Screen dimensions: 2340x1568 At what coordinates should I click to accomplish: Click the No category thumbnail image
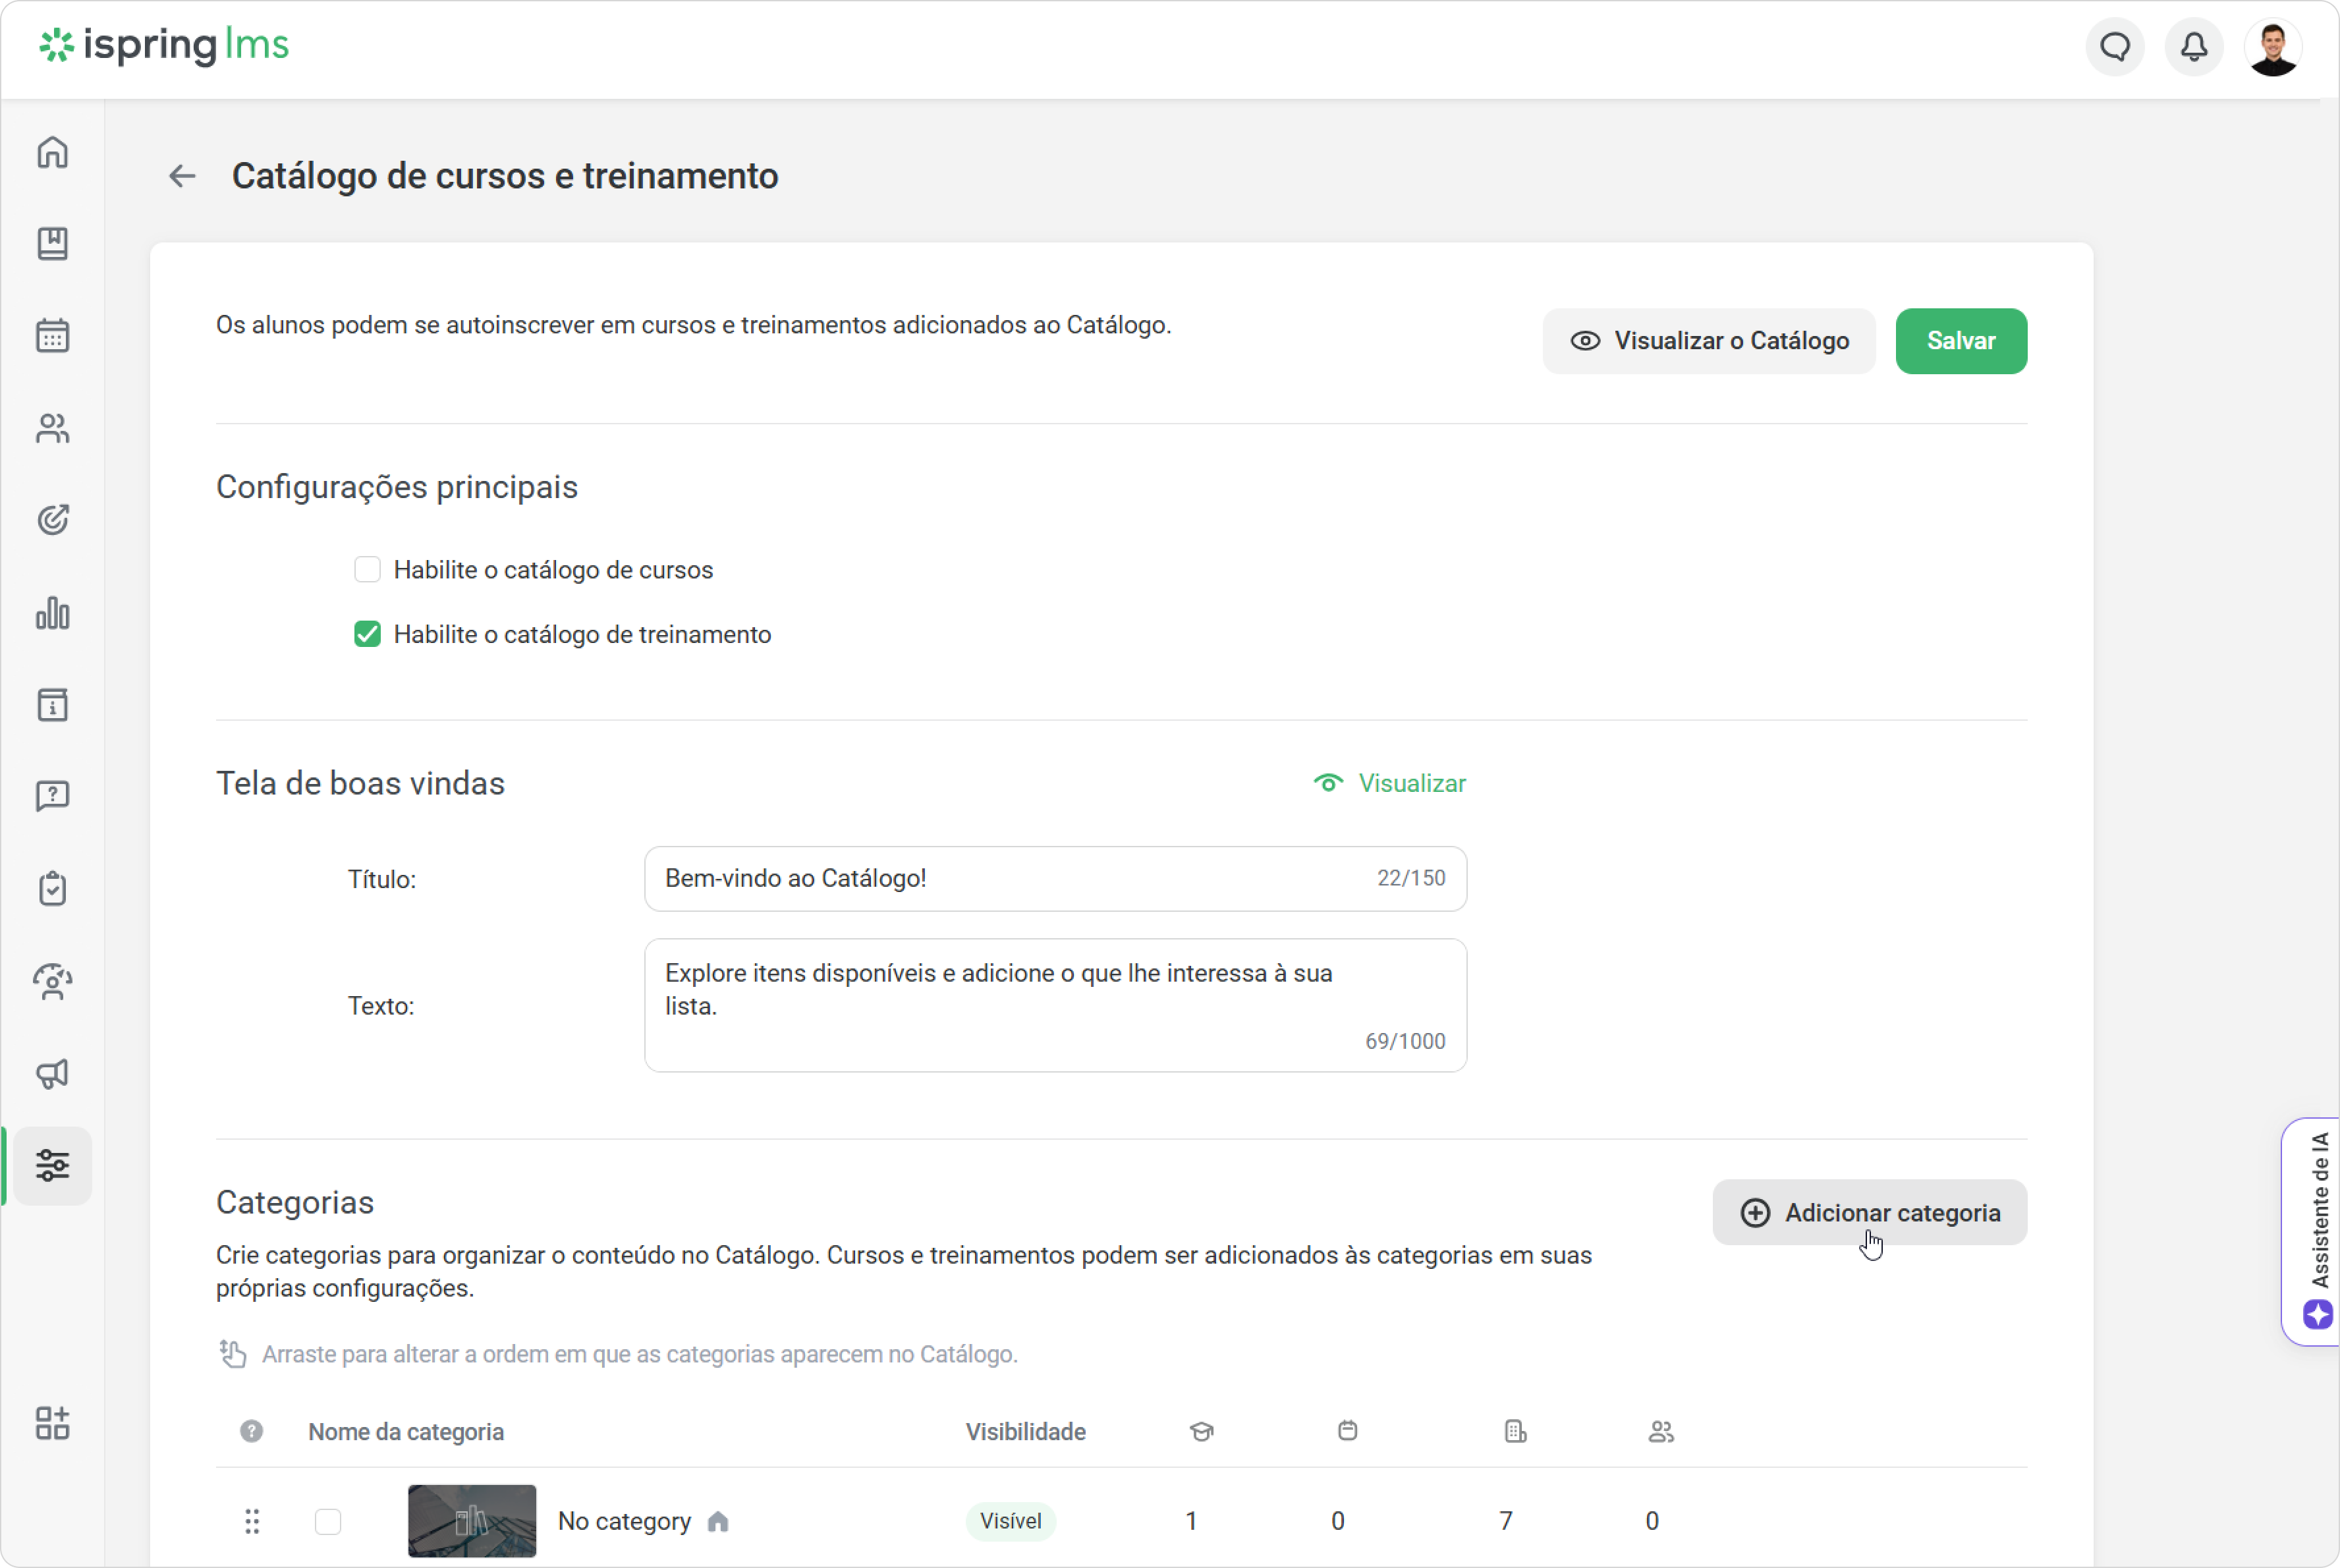click(x=472, y=1520)
